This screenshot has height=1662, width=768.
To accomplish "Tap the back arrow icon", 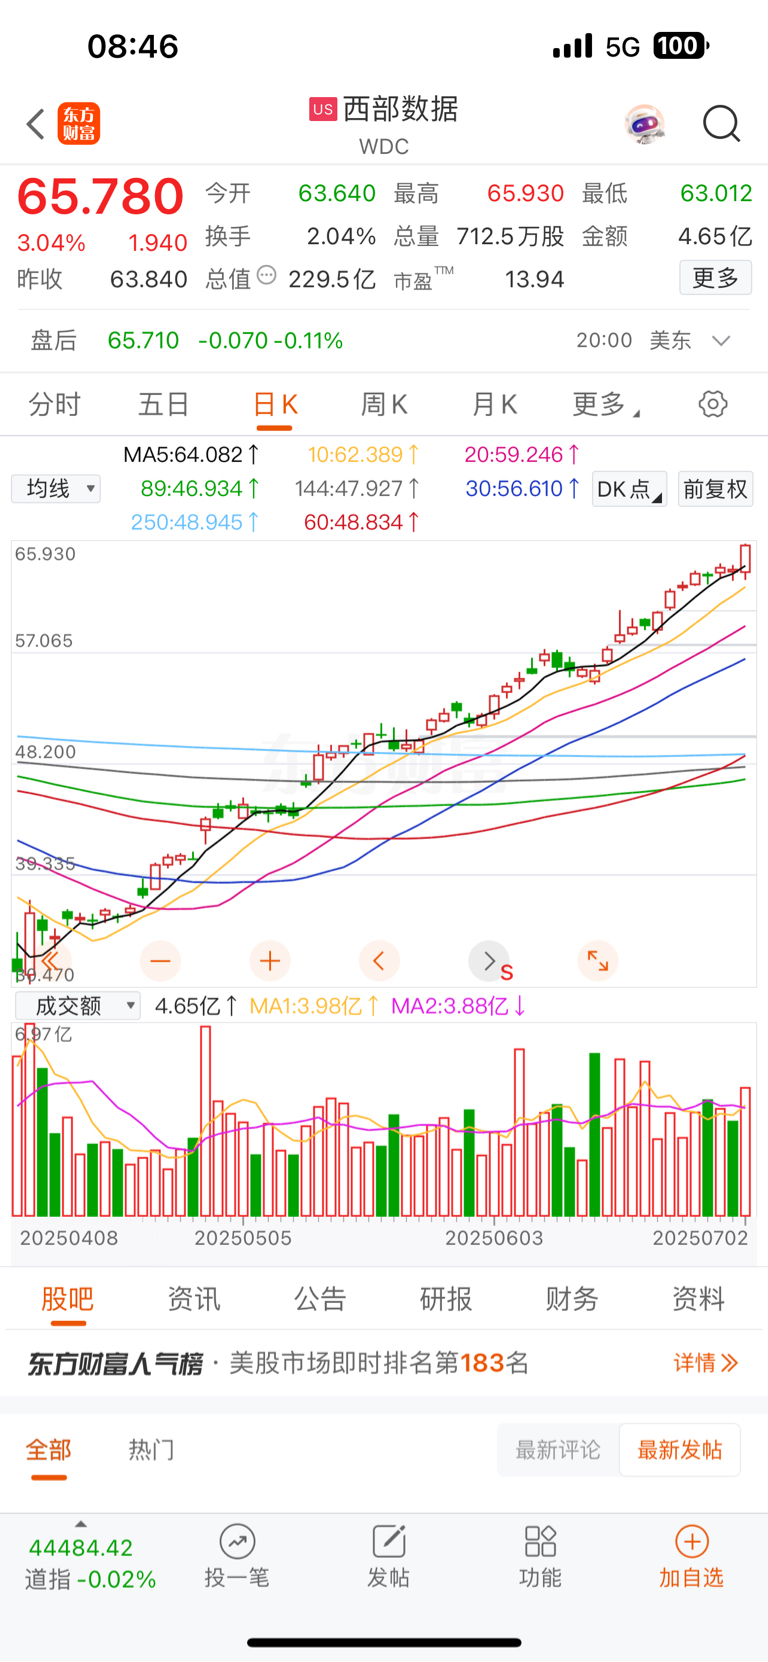I will coord(36,124).
